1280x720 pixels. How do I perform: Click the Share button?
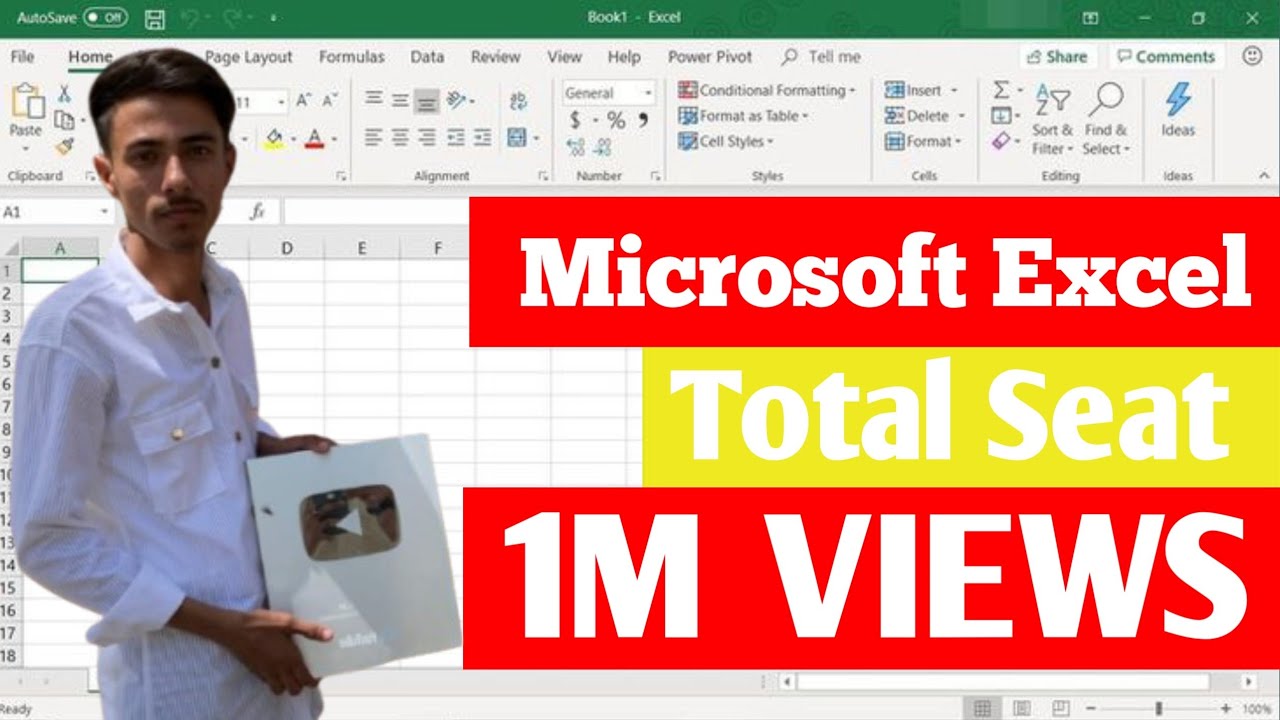click(1057, 57)
